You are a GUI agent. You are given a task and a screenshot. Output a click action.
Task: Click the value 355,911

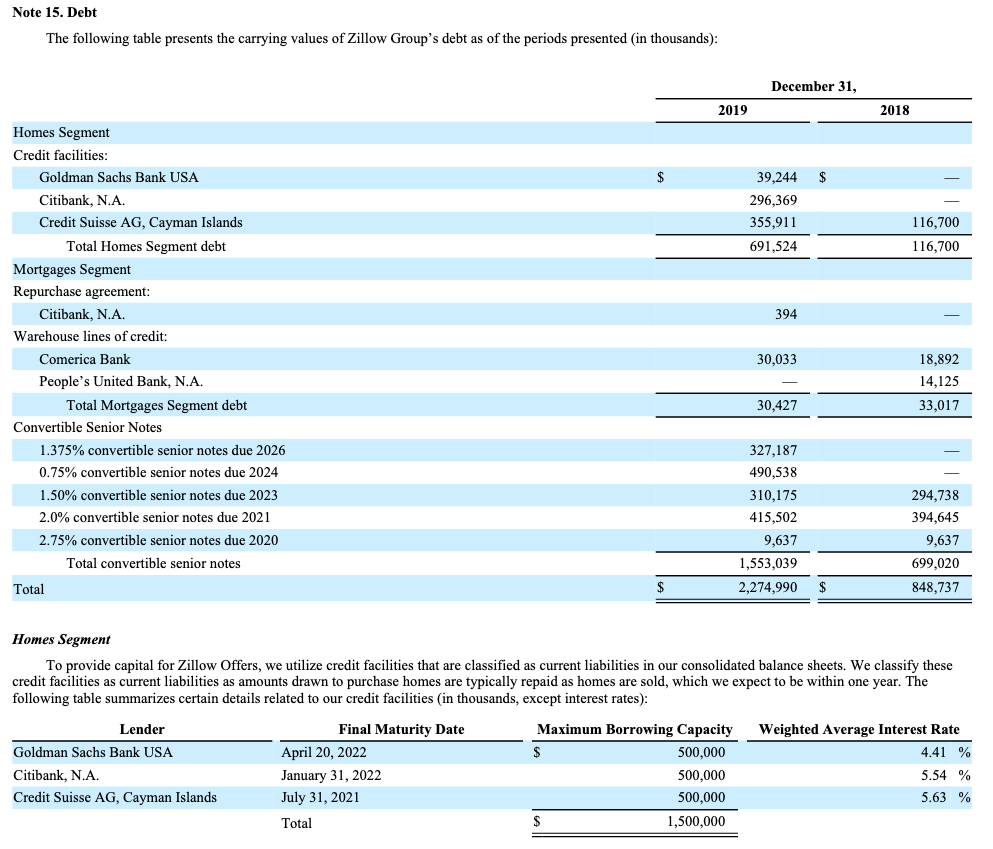[773, 222]
